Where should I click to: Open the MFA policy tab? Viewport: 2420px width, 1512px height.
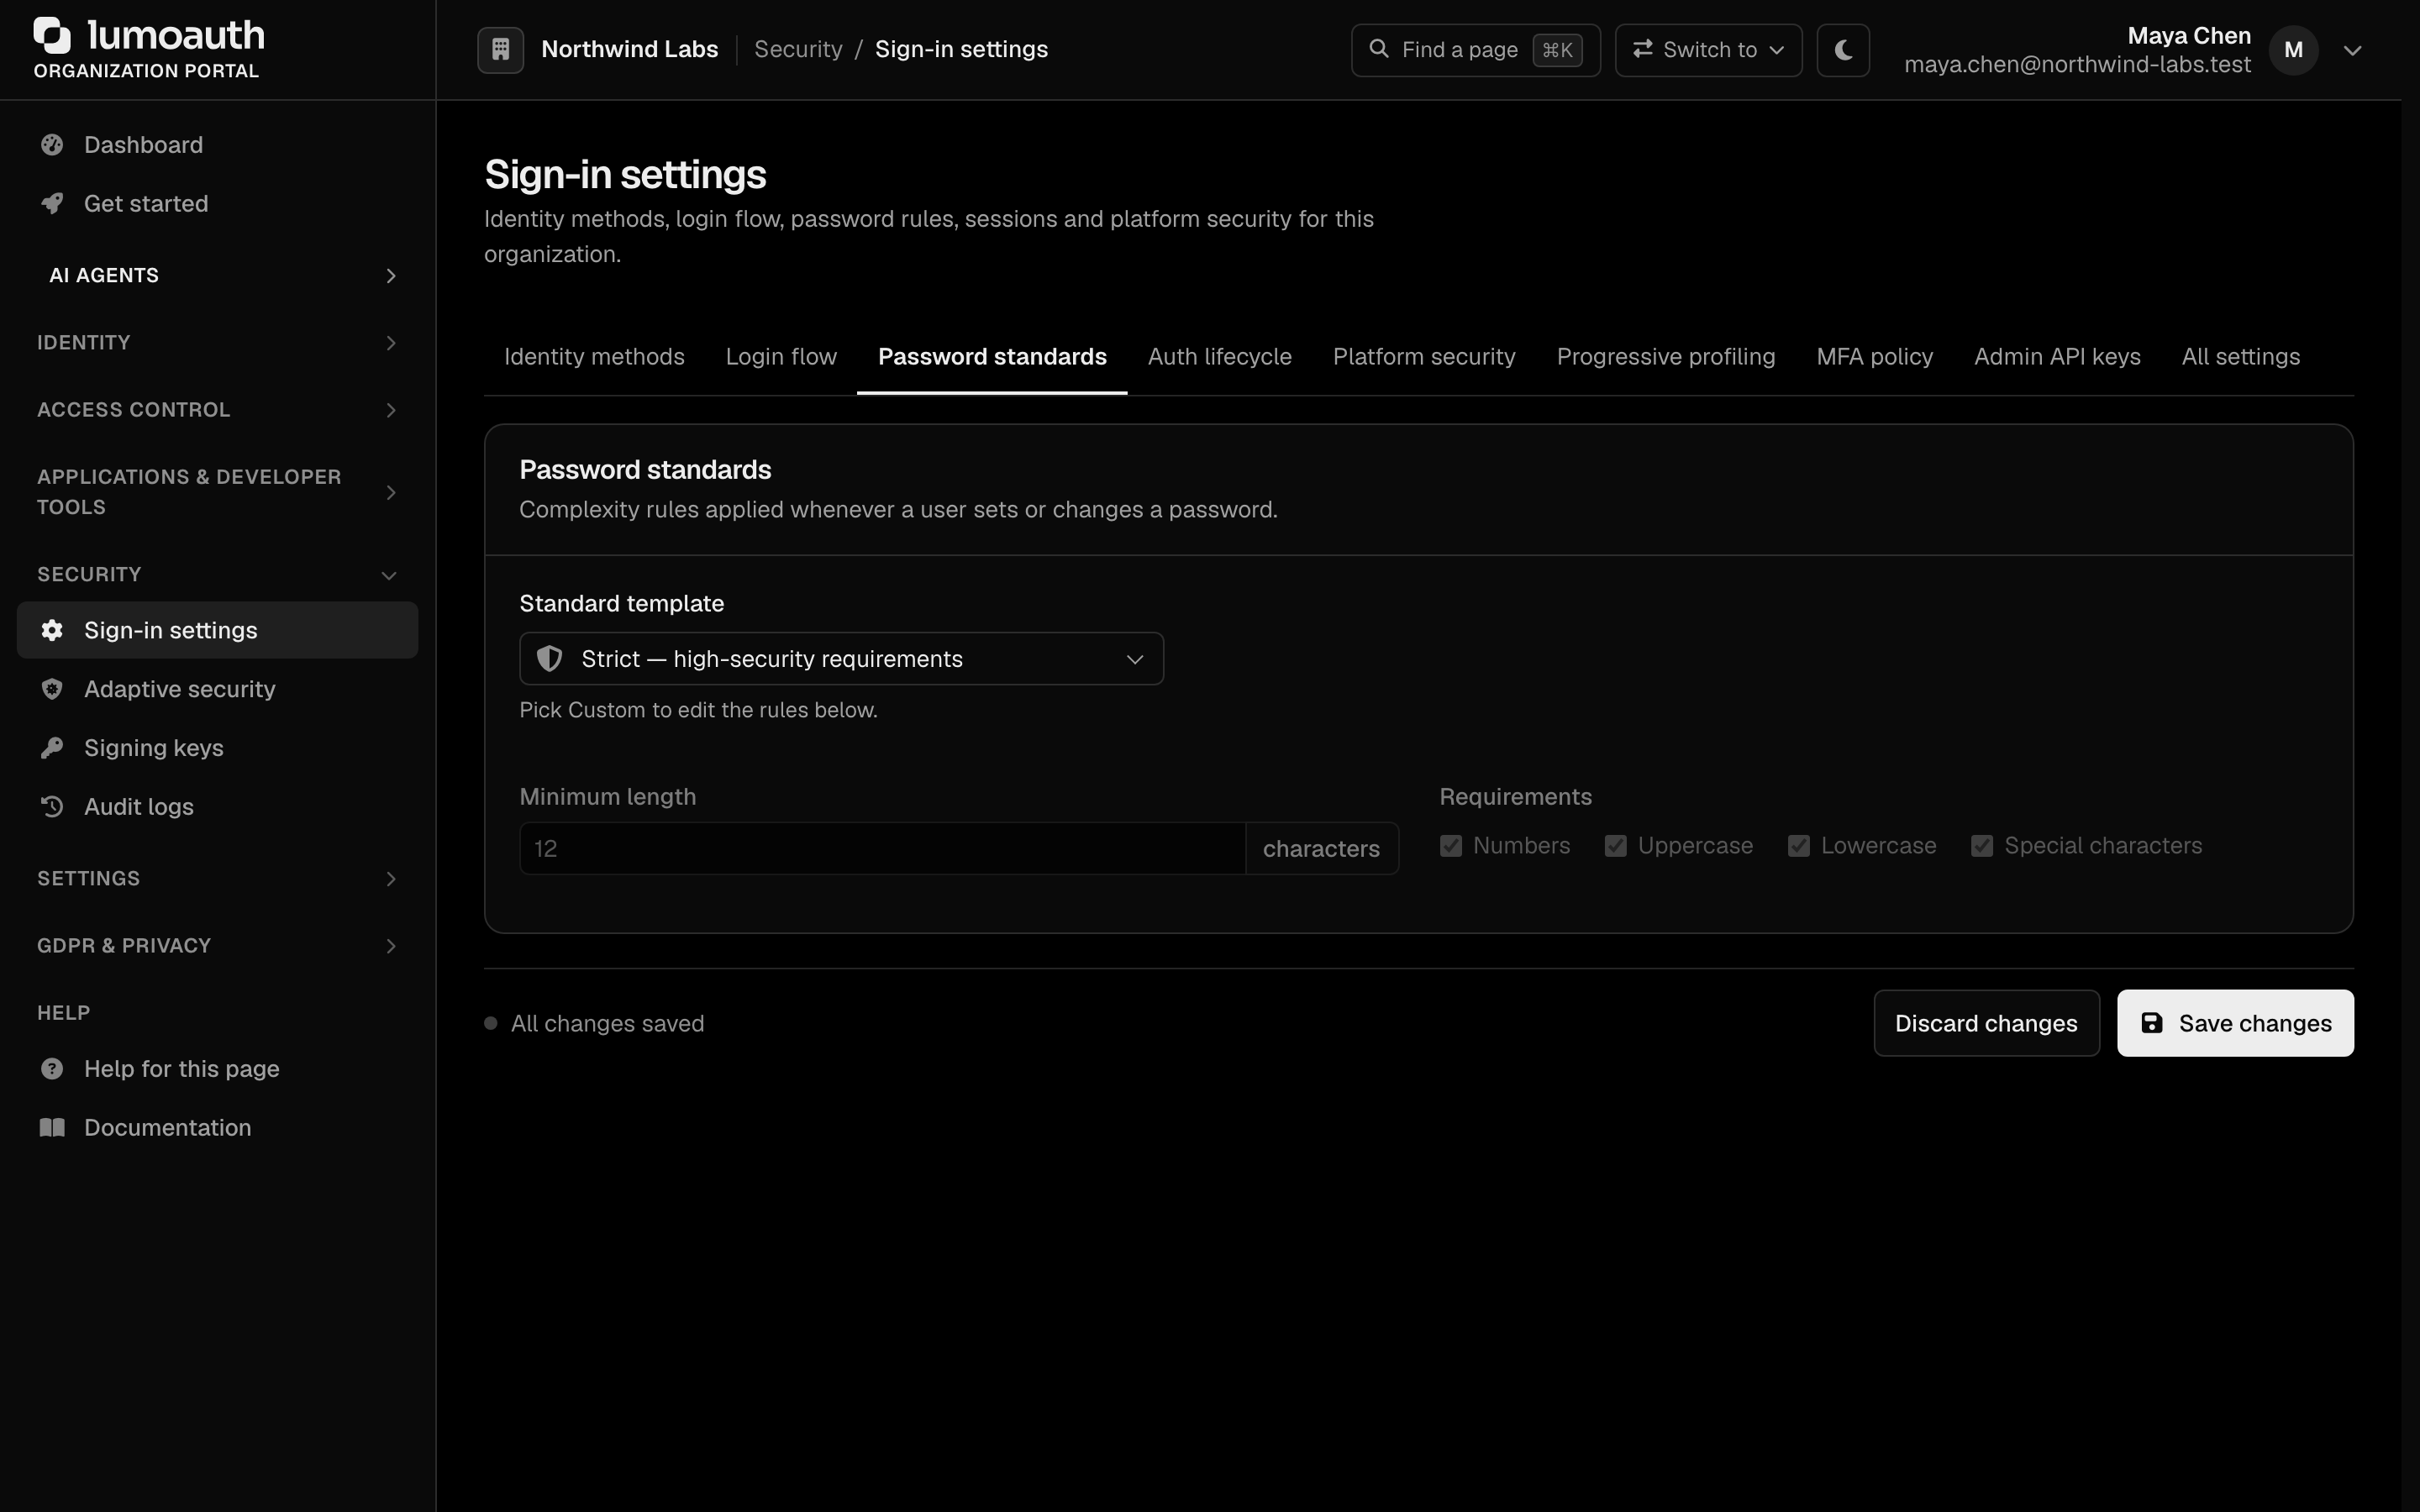point(1875,357)
